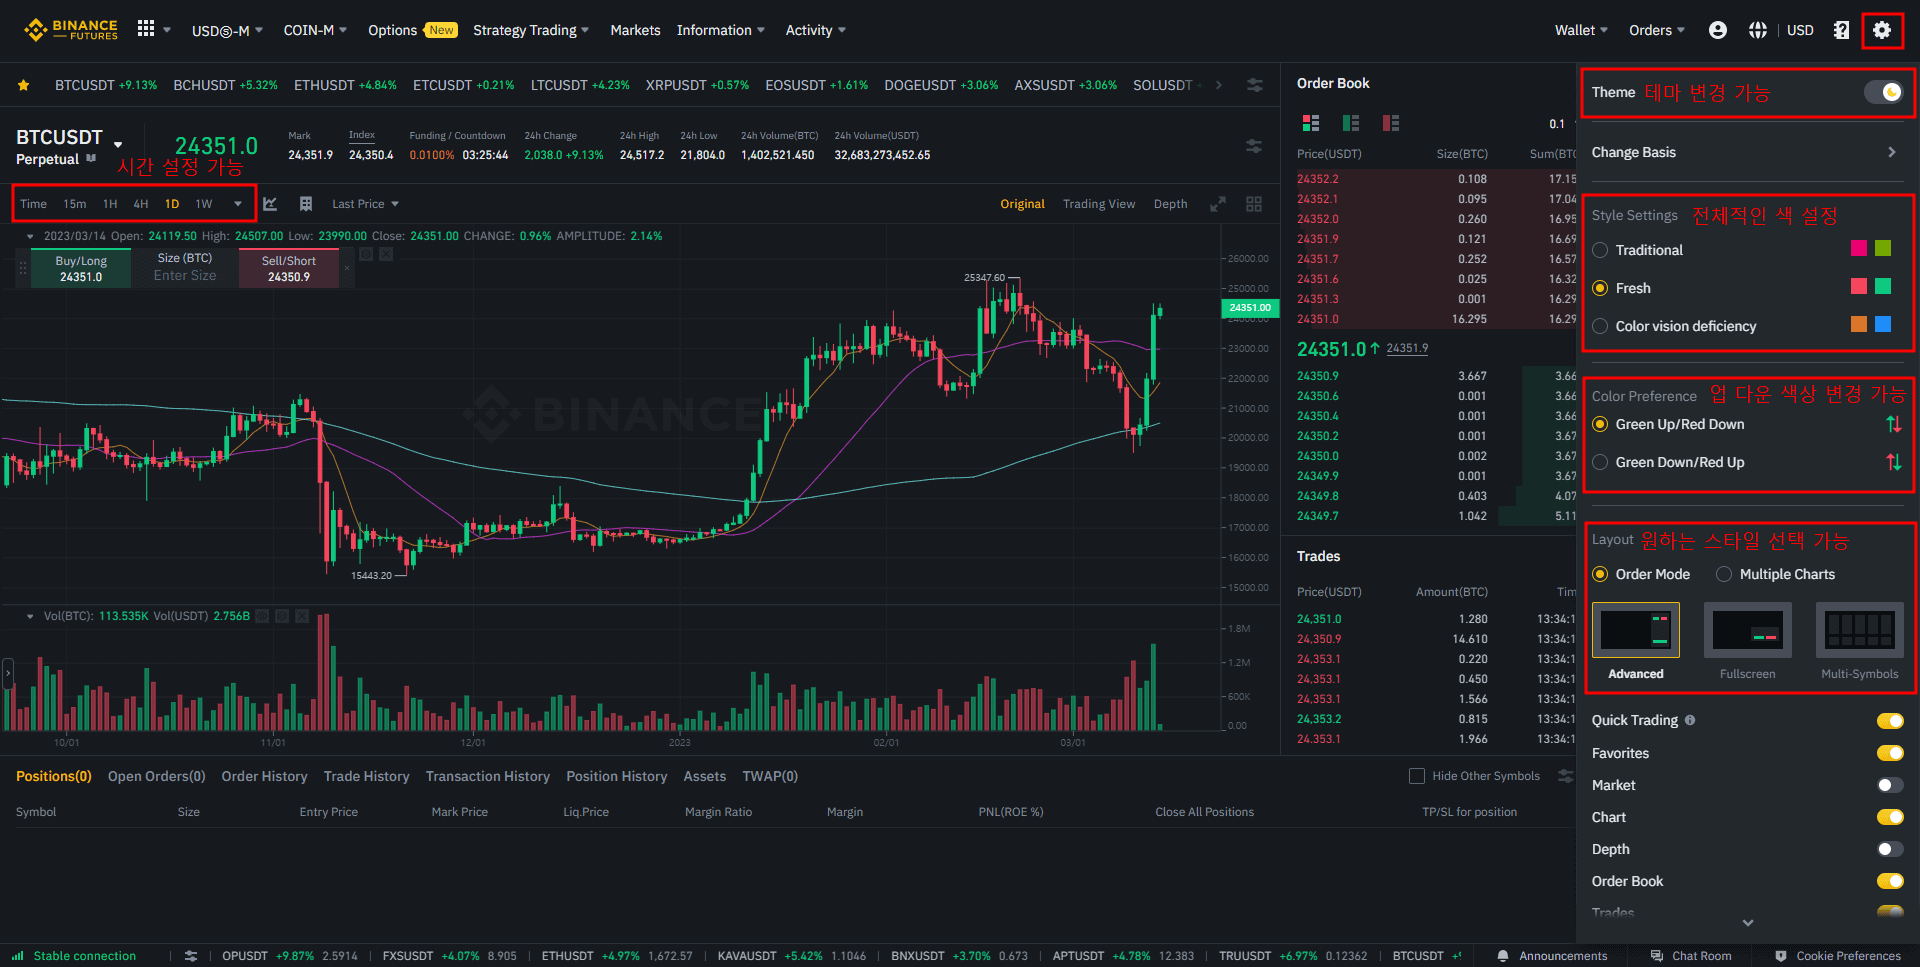Open the chart indicators icon
The image size is (1920, 967).
coord(270,204)
